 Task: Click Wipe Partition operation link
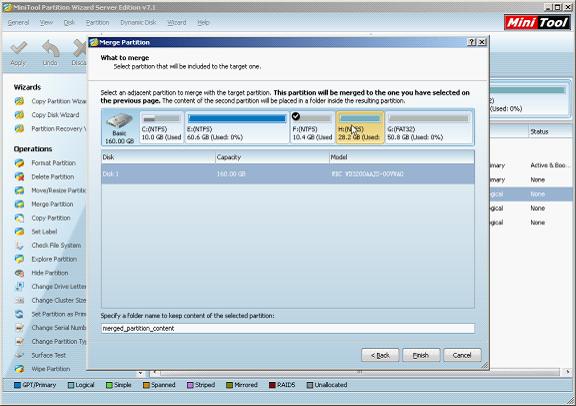[51, 369]
